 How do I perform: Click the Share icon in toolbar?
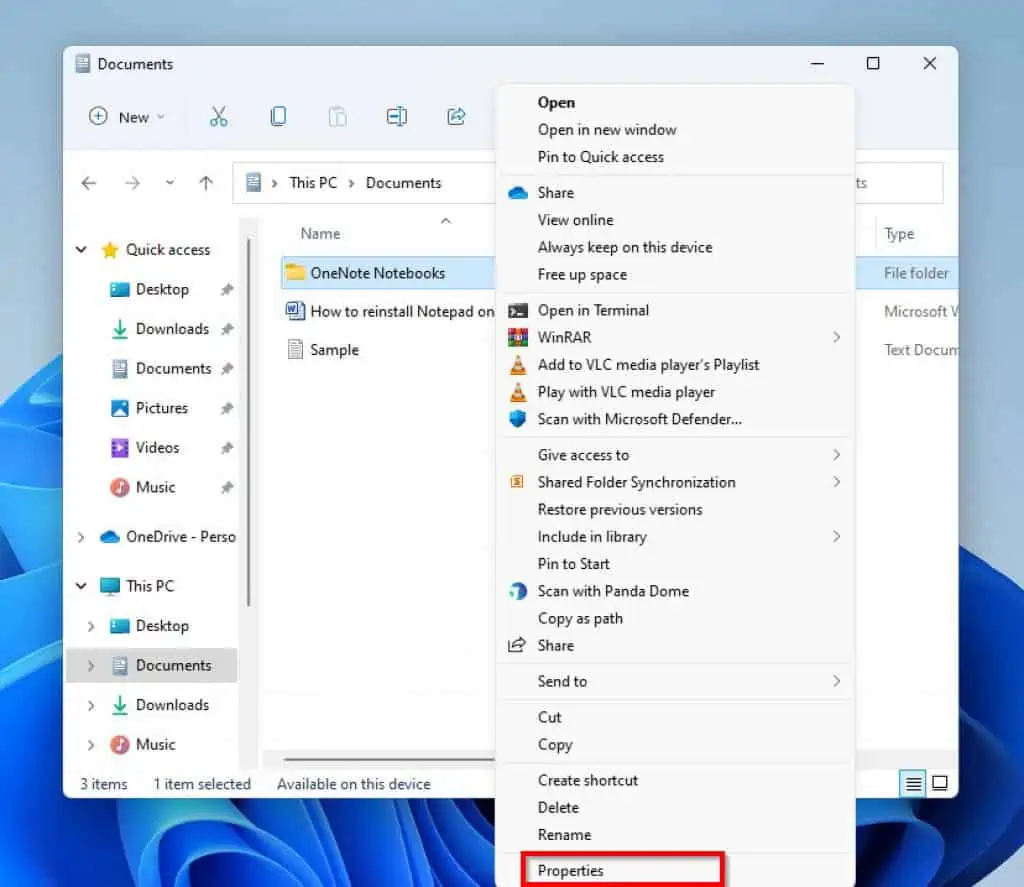point(456,117)
